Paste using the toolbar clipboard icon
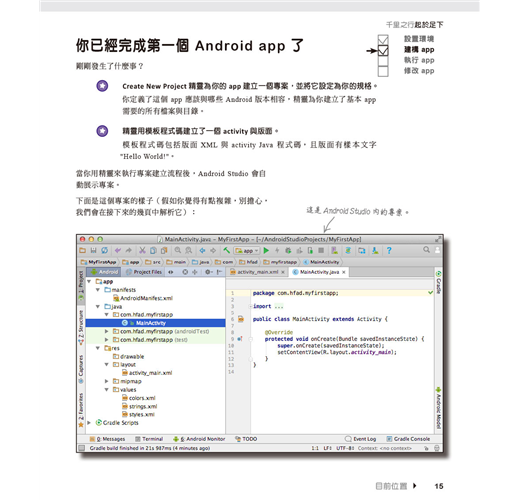The height and width of the screenshot is (500, 520). 164,250
